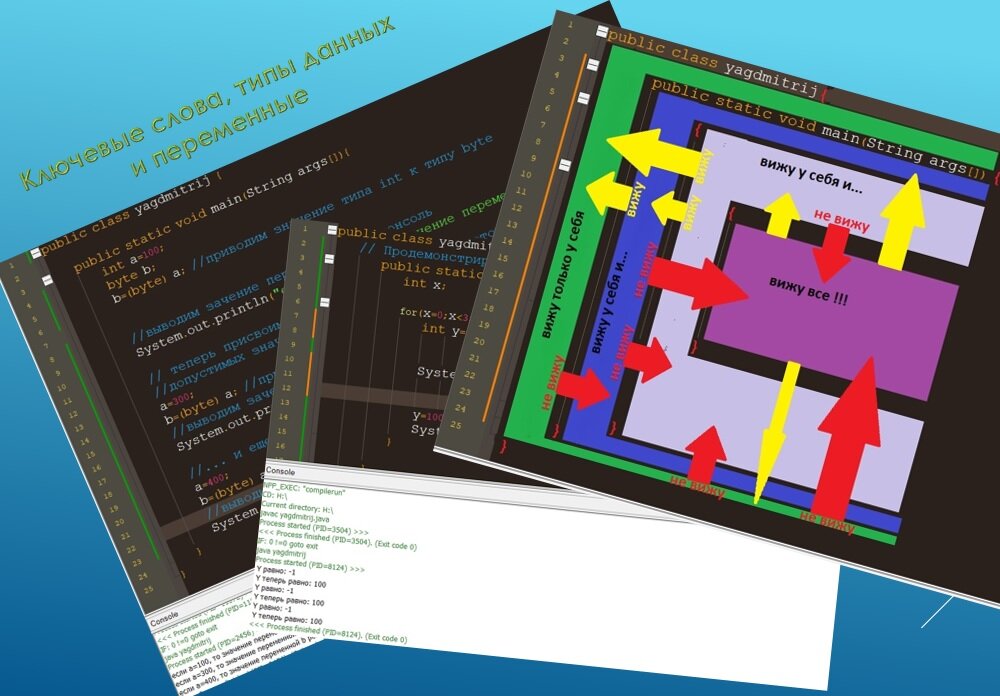Click the slide title 'Ключевые слова, типы данных'
The width and height of the screenshot is (1000, 696).
coord(209,103)
